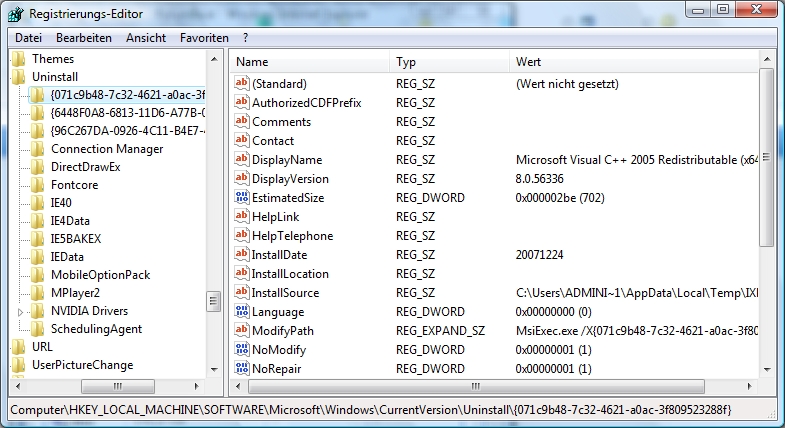Click the DirectDrawEx folder icon
Image resolution: width=785 pixels, height=428 pixels.
(x=38, y=167)
